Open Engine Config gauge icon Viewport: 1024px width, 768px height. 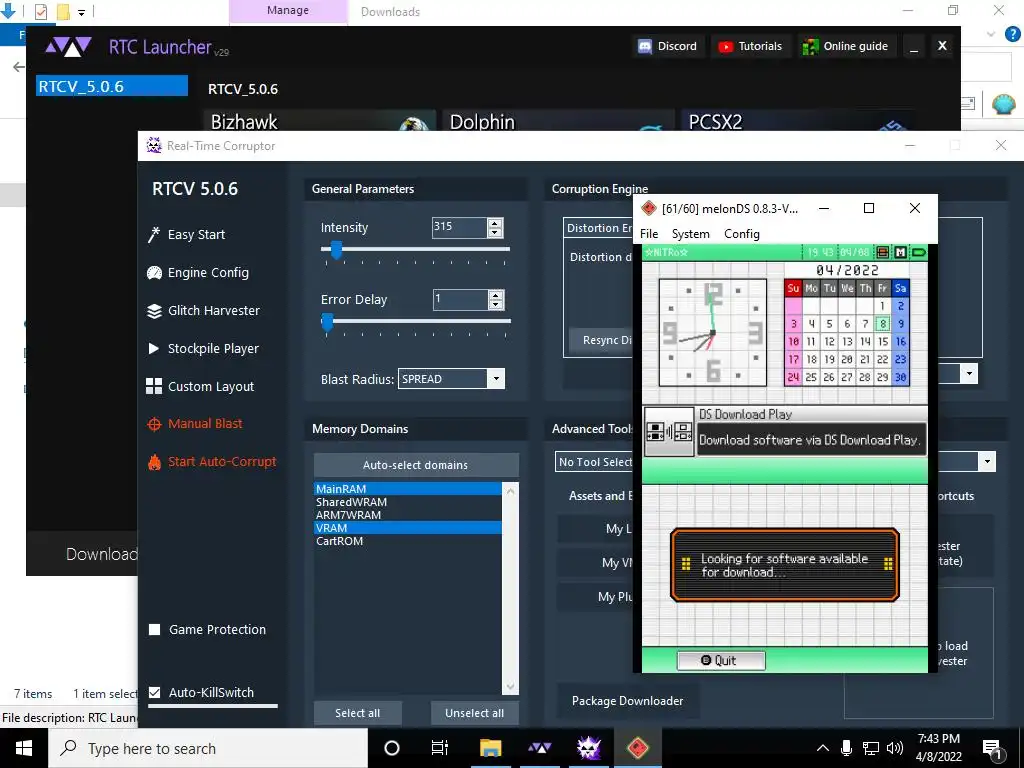click(154, 272)
